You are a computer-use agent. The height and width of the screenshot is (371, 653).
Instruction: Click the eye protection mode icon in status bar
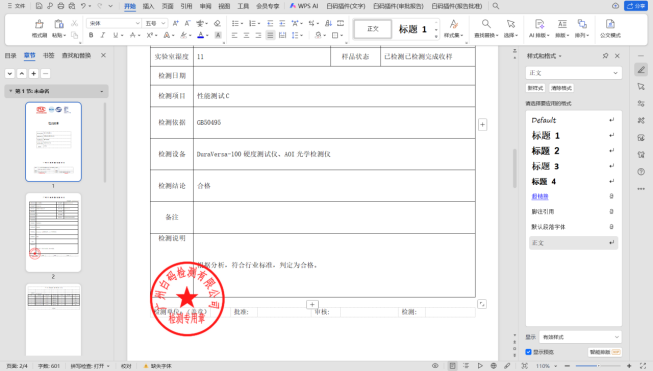point(435,366)
